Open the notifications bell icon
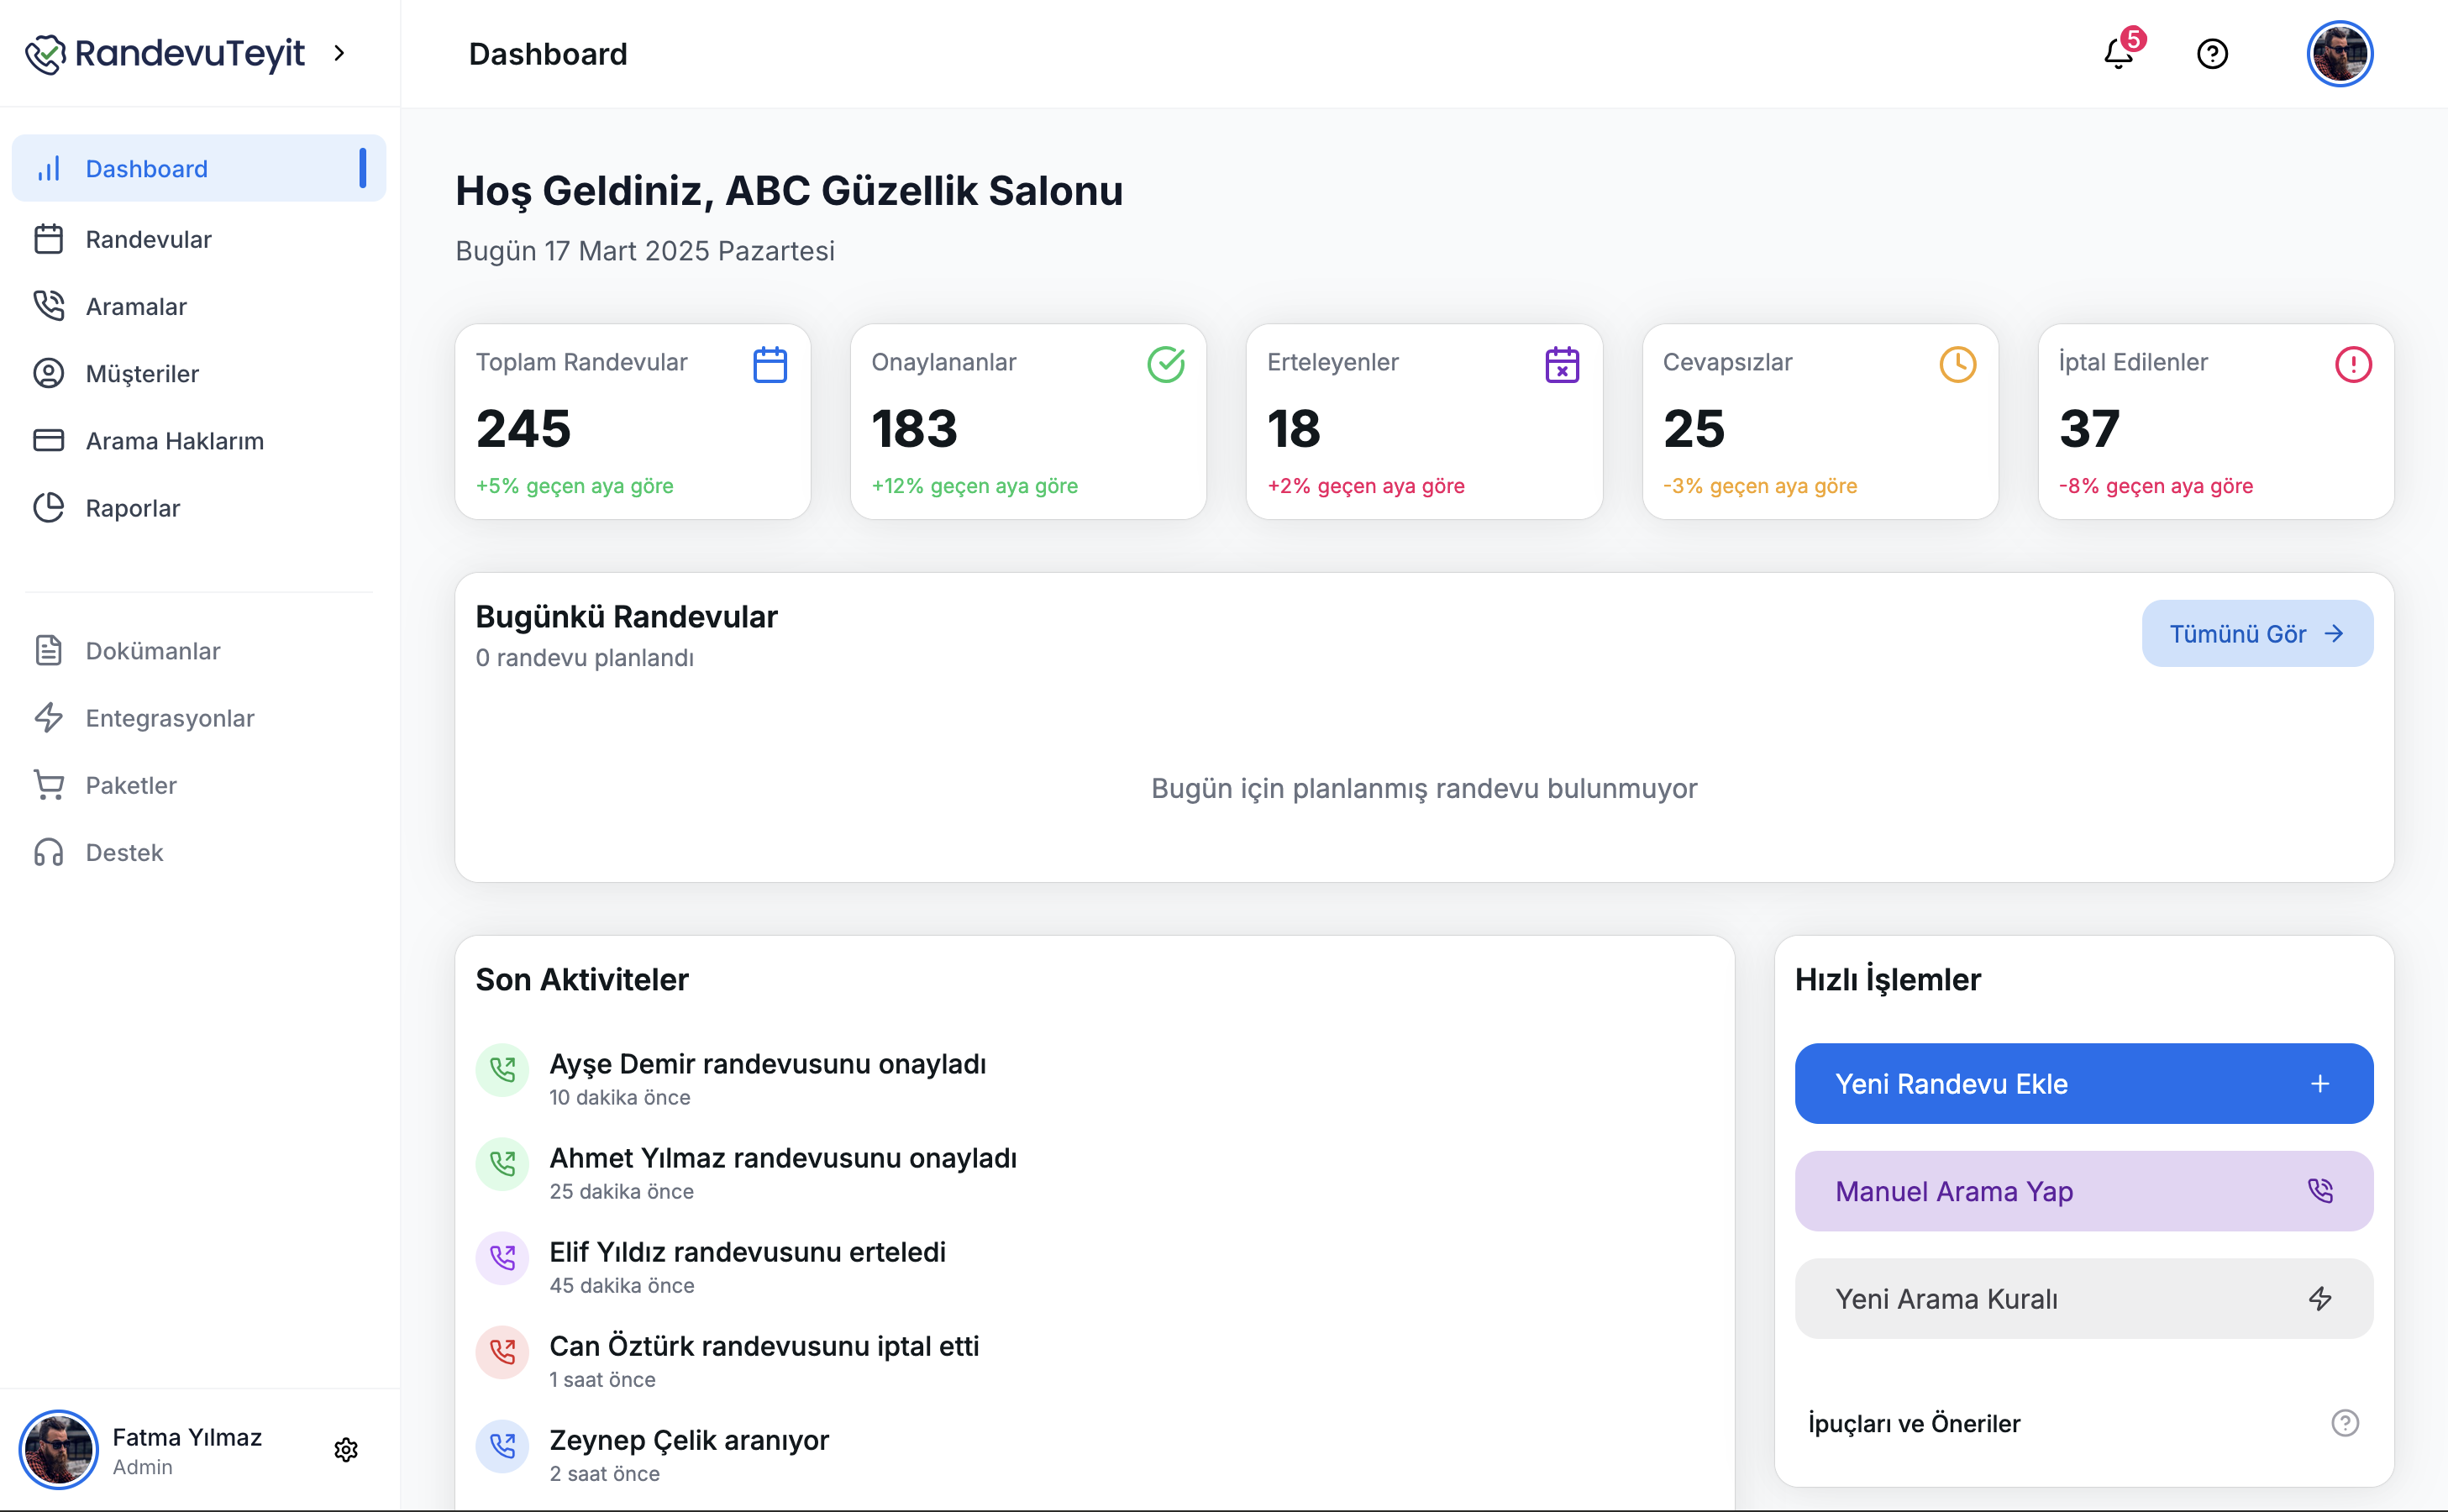 click(x=2118, y=53)
